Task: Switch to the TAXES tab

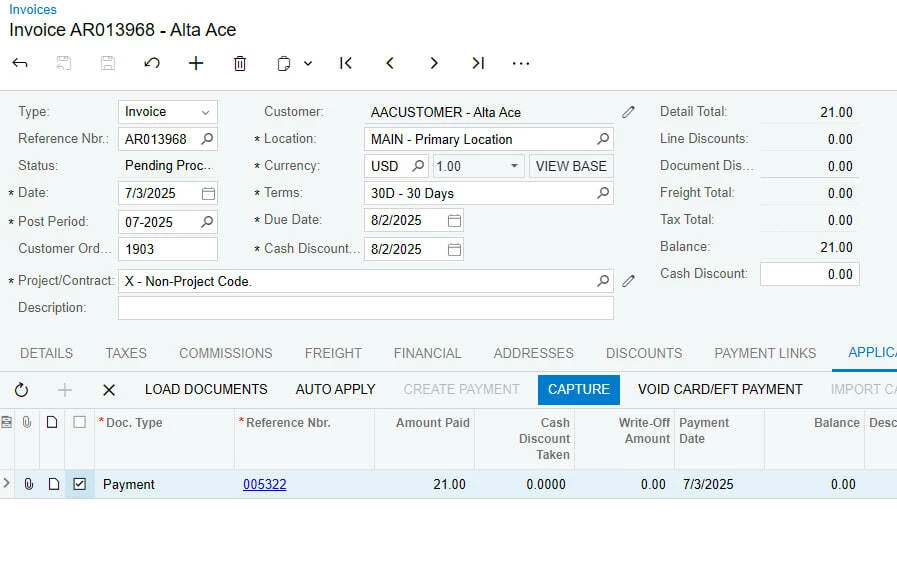Action: click(126, 353)
